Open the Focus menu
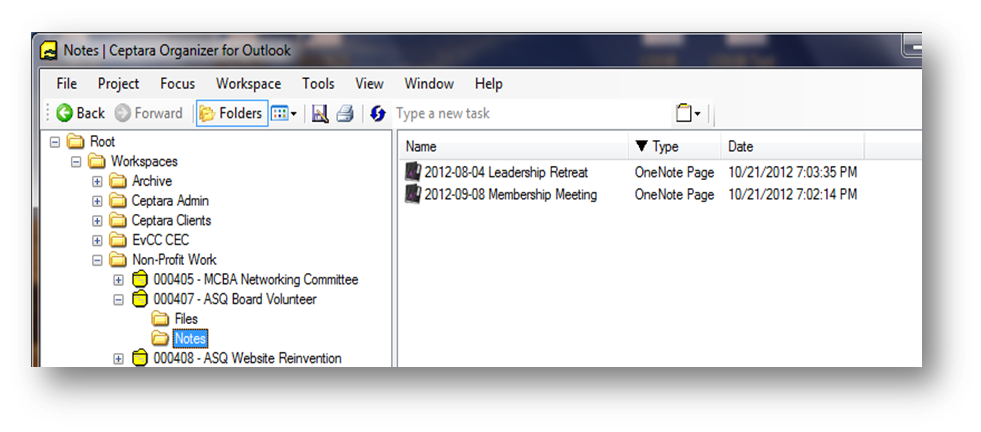The height and width of the screenshot is (432, 981). [178, 84]
